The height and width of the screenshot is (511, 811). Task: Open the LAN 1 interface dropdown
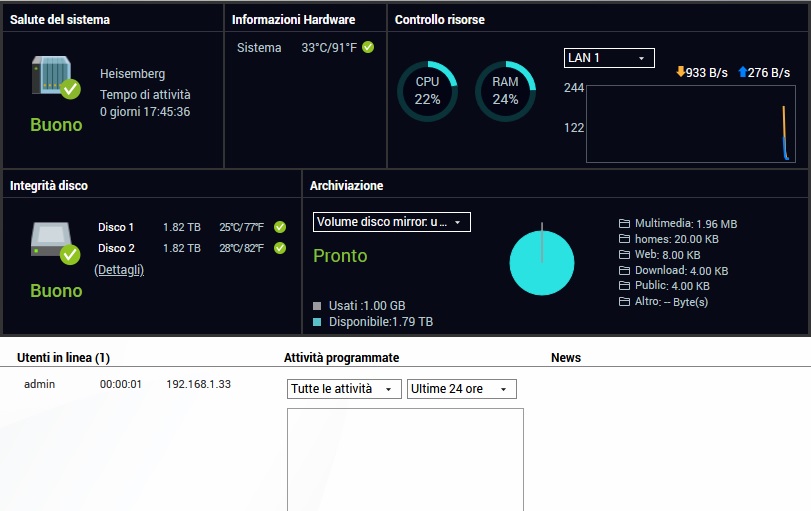point(609,58)
